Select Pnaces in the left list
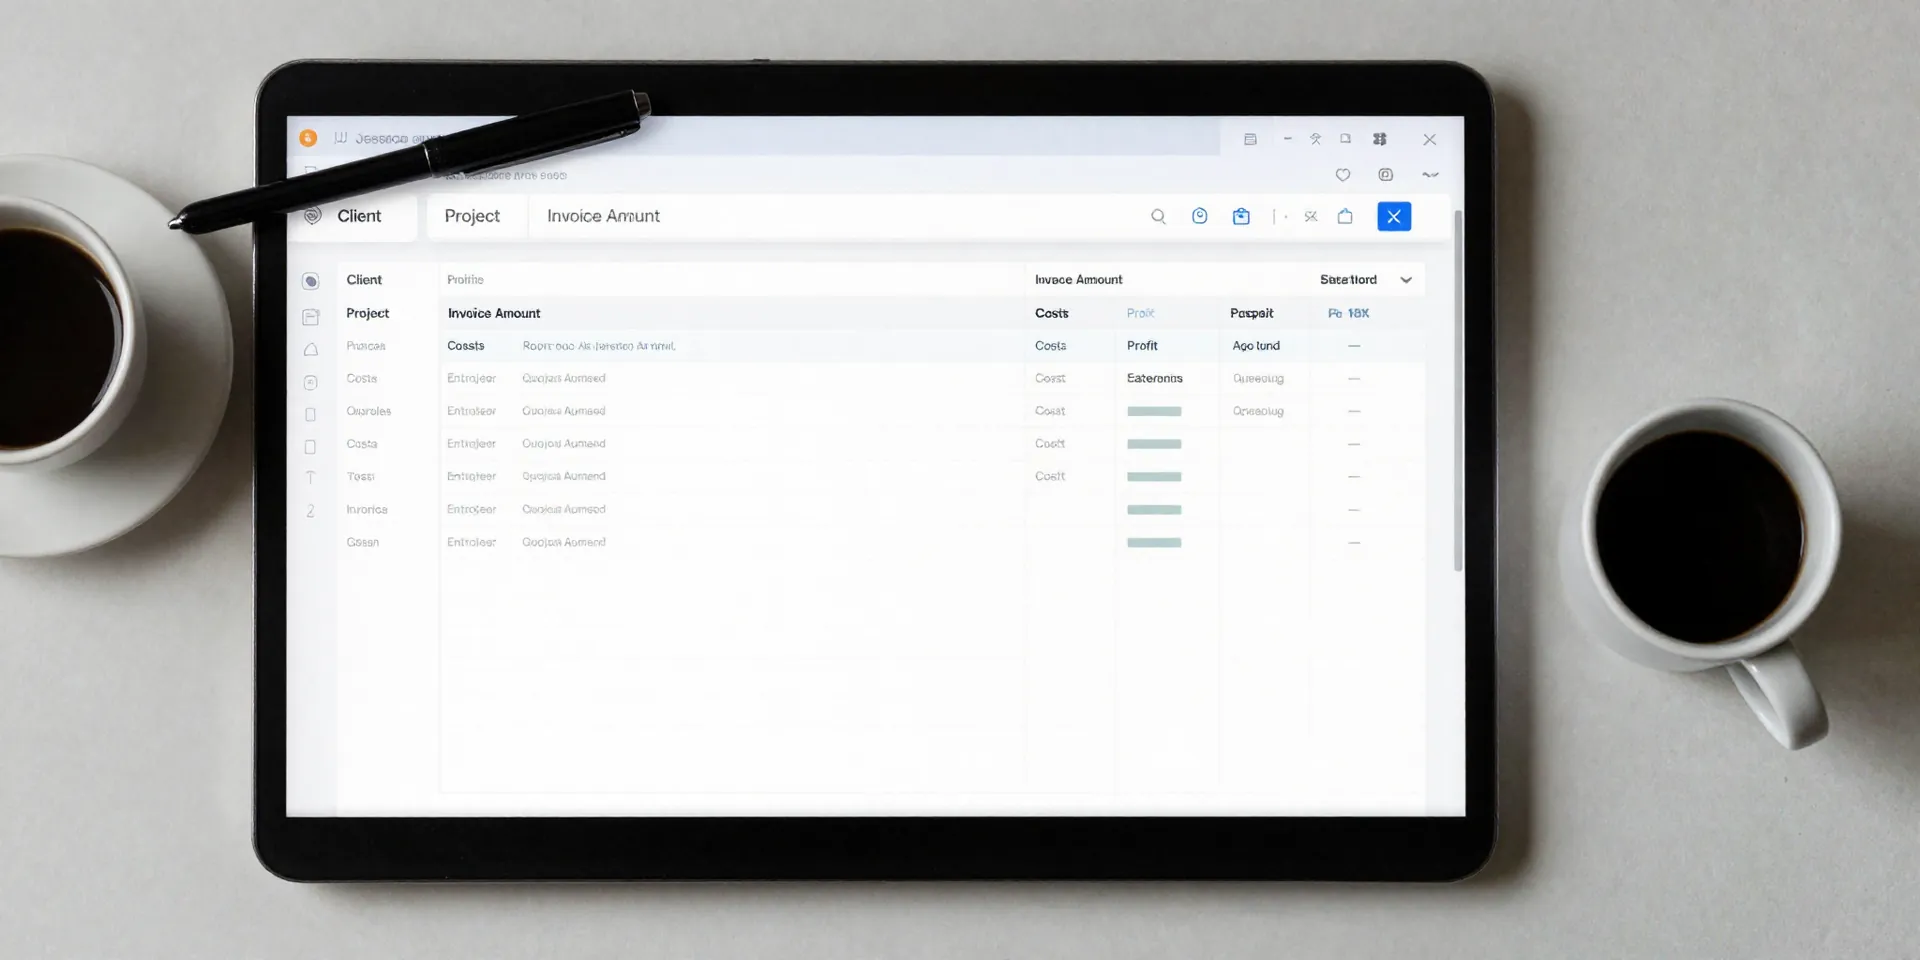The image size is (1920, 960). [x=366, y=346]
